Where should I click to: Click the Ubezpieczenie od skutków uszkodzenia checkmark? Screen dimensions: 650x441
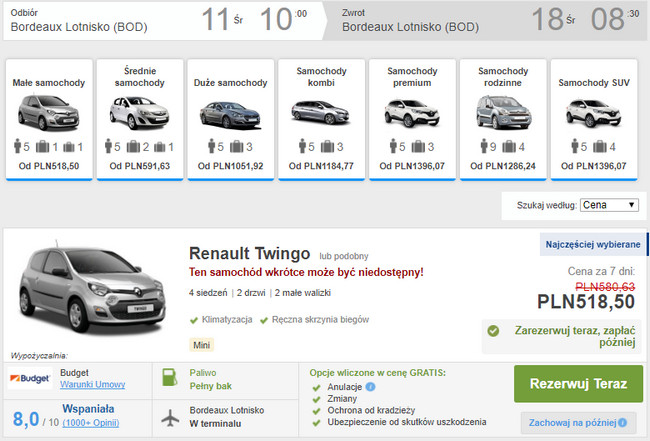tap(317, 423)
